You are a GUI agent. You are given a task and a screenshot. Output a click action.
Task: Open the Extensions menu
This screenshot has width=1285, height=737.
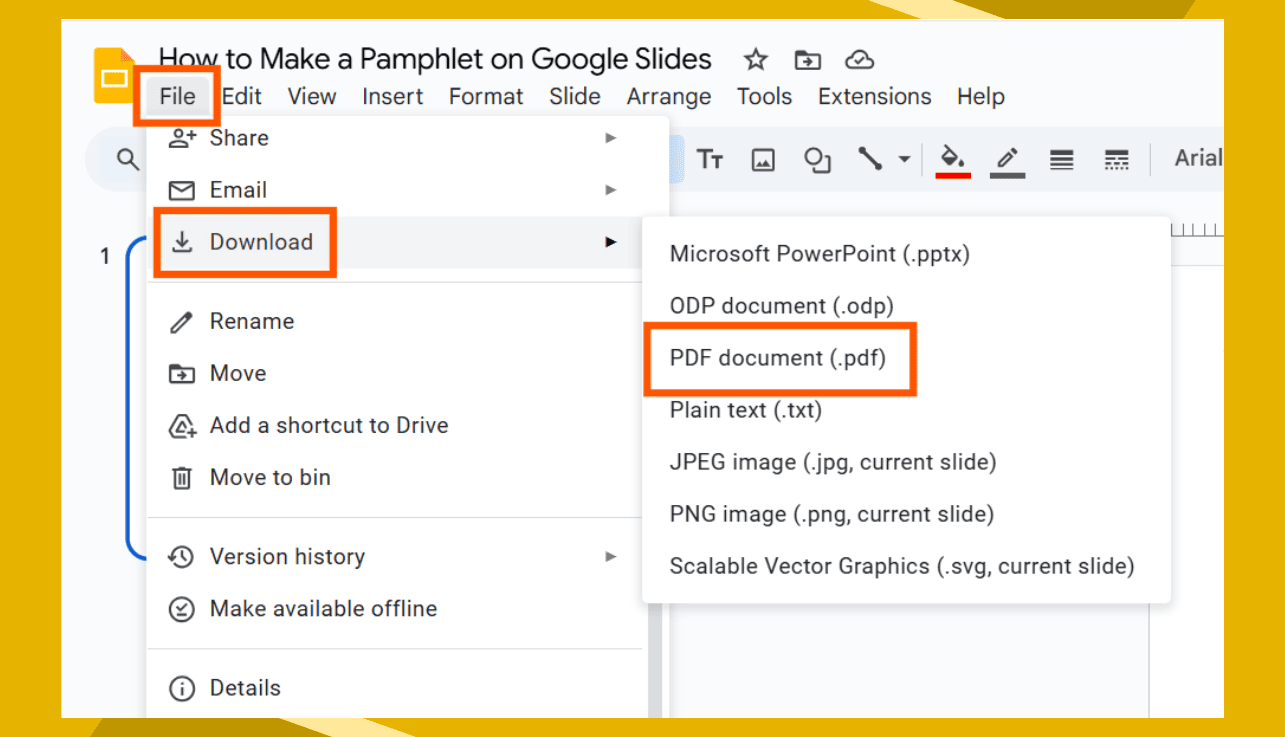[x=873, y=96]
